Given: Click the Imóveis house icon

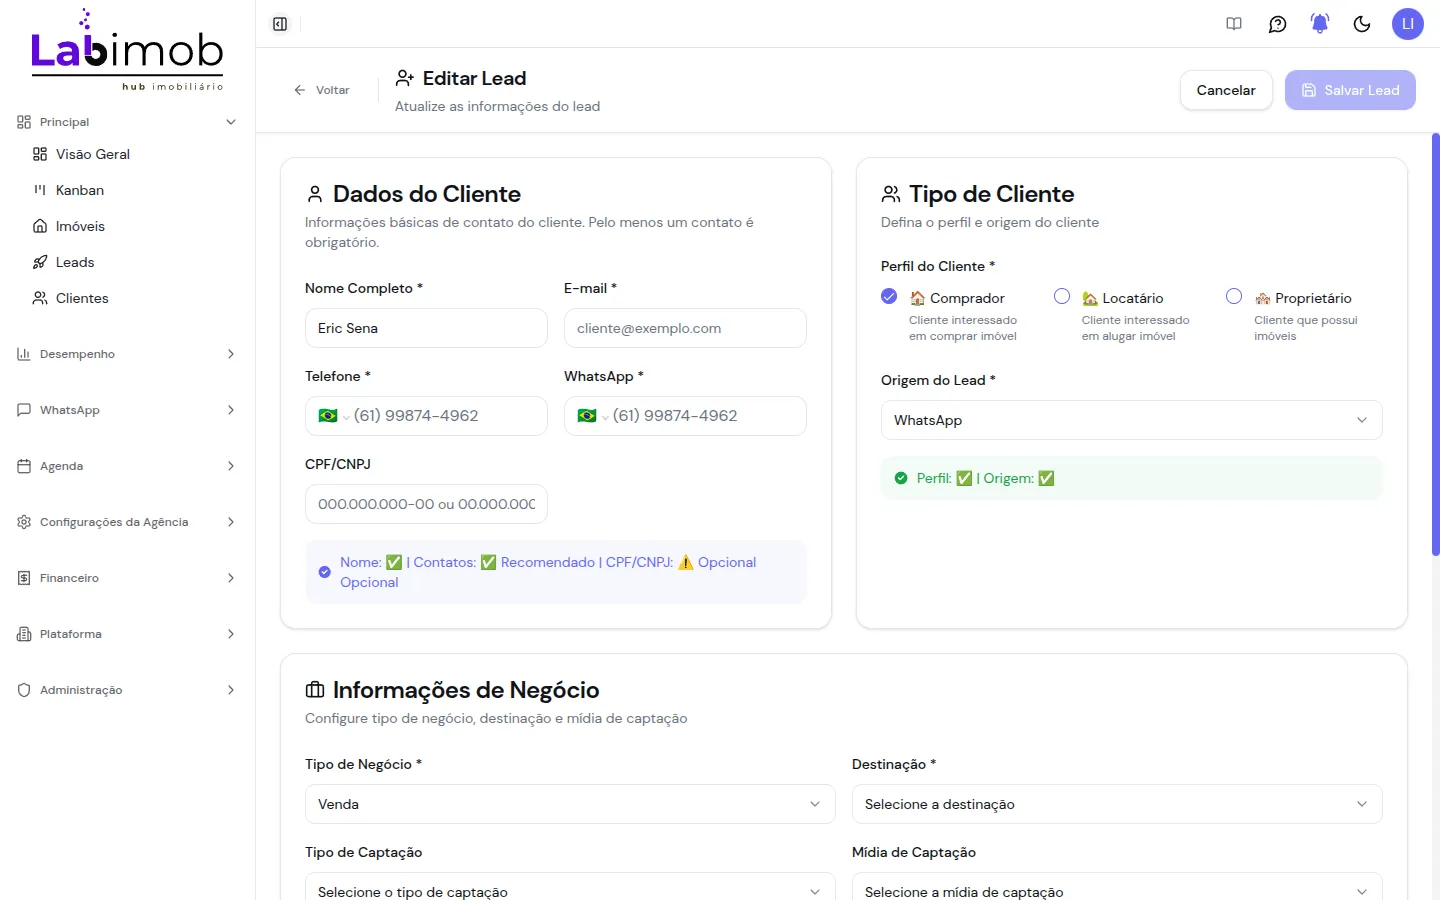Looking at the screenshot, I should [x=40, y=226].
